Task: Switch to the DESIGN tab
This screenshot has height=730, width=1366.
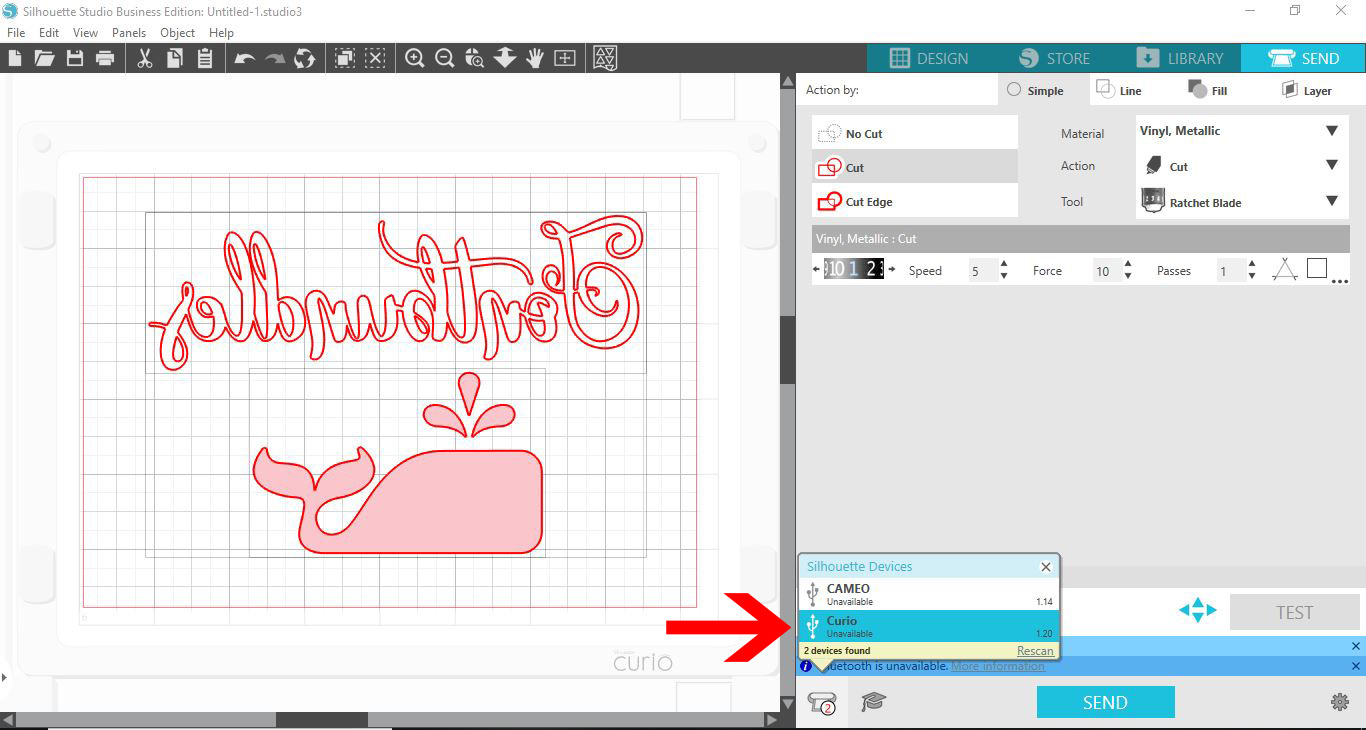Action: [x=928, y=58]
